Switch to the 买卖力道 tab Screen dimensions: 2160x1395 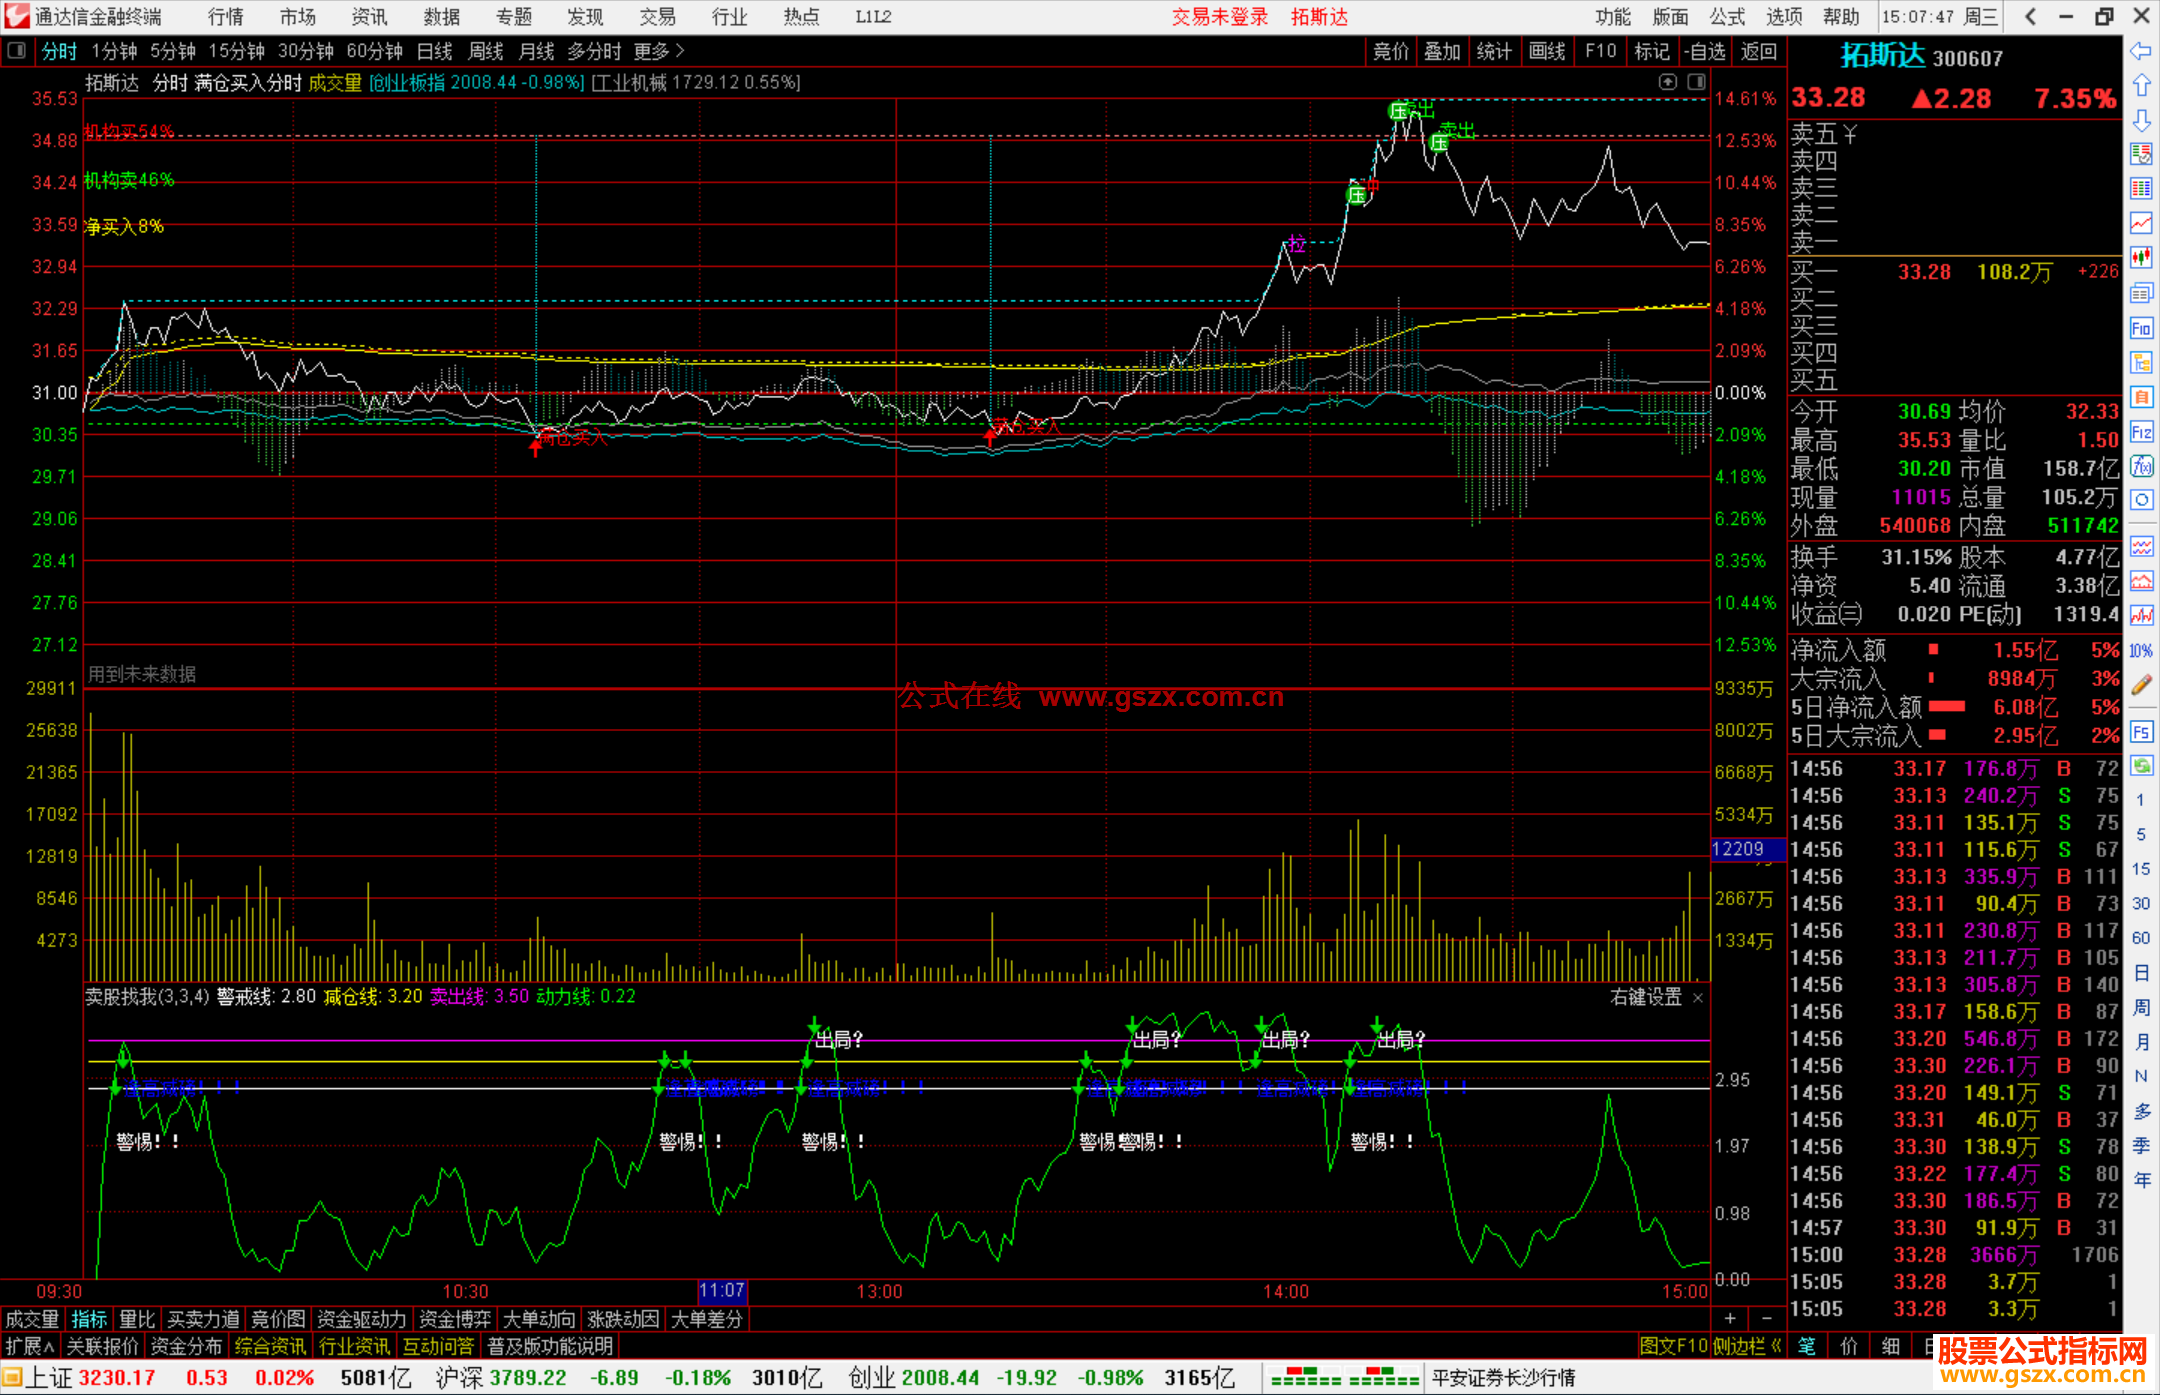coord(203,1319)
